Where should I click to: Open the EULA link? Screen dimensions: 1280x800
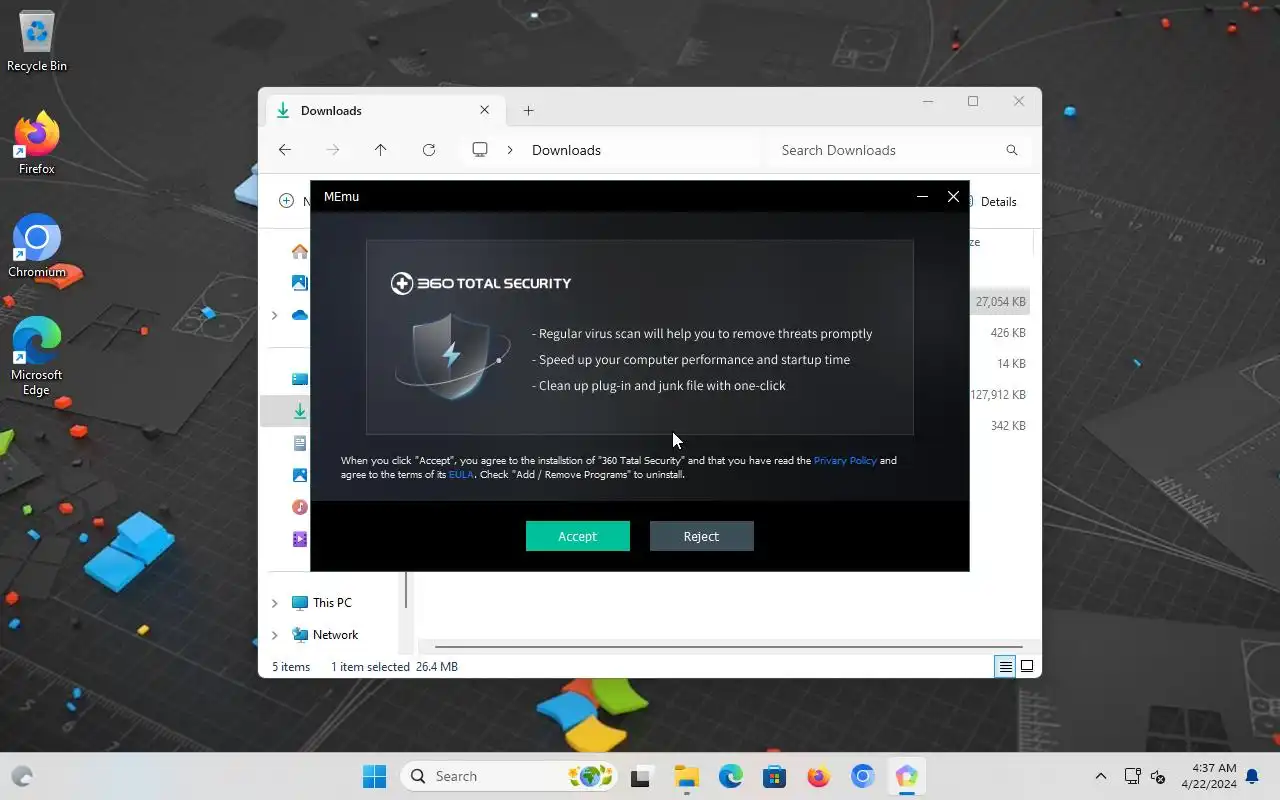click(461, 475)
